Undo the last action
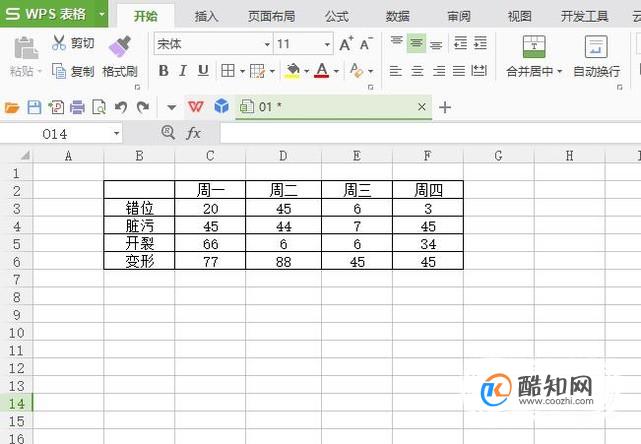This screenshot has height=444, width=641. [121, 107]
